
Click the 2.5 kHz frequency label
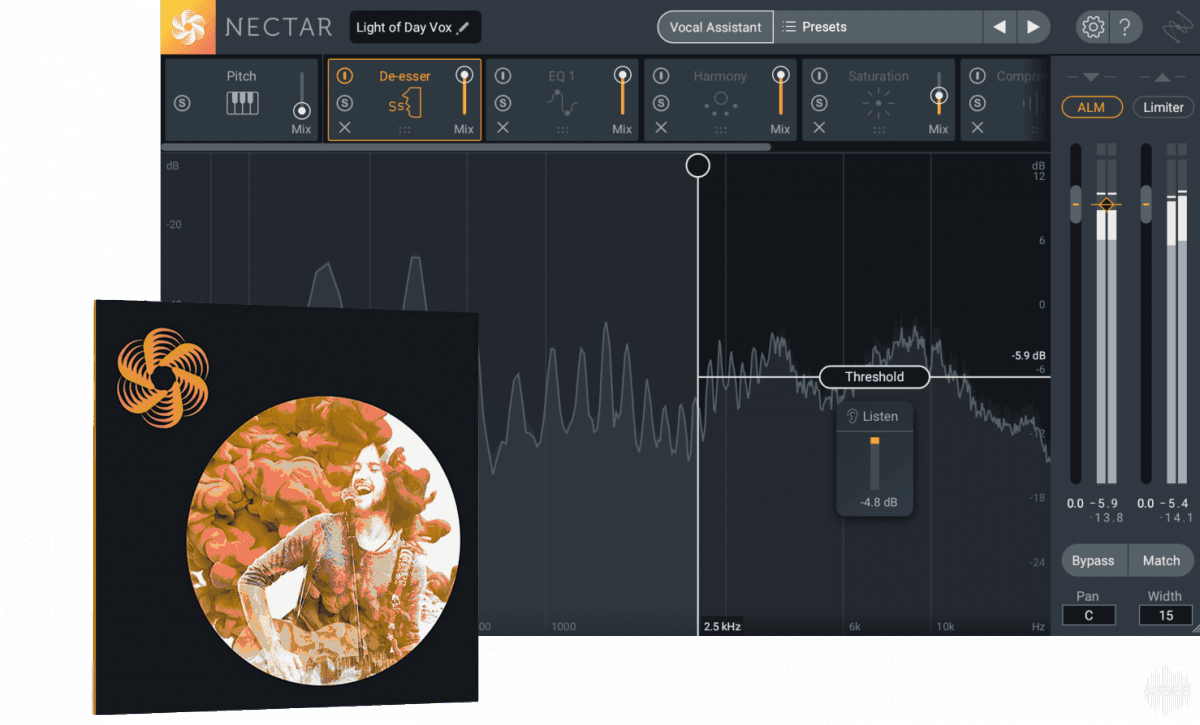722,627
